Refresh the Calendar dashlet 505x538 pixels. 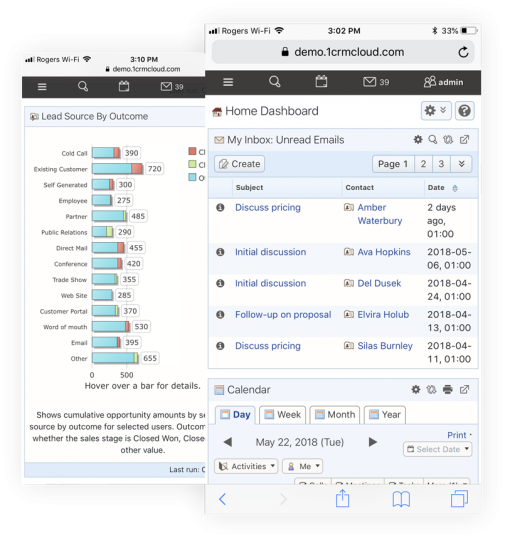click(431, 389)
